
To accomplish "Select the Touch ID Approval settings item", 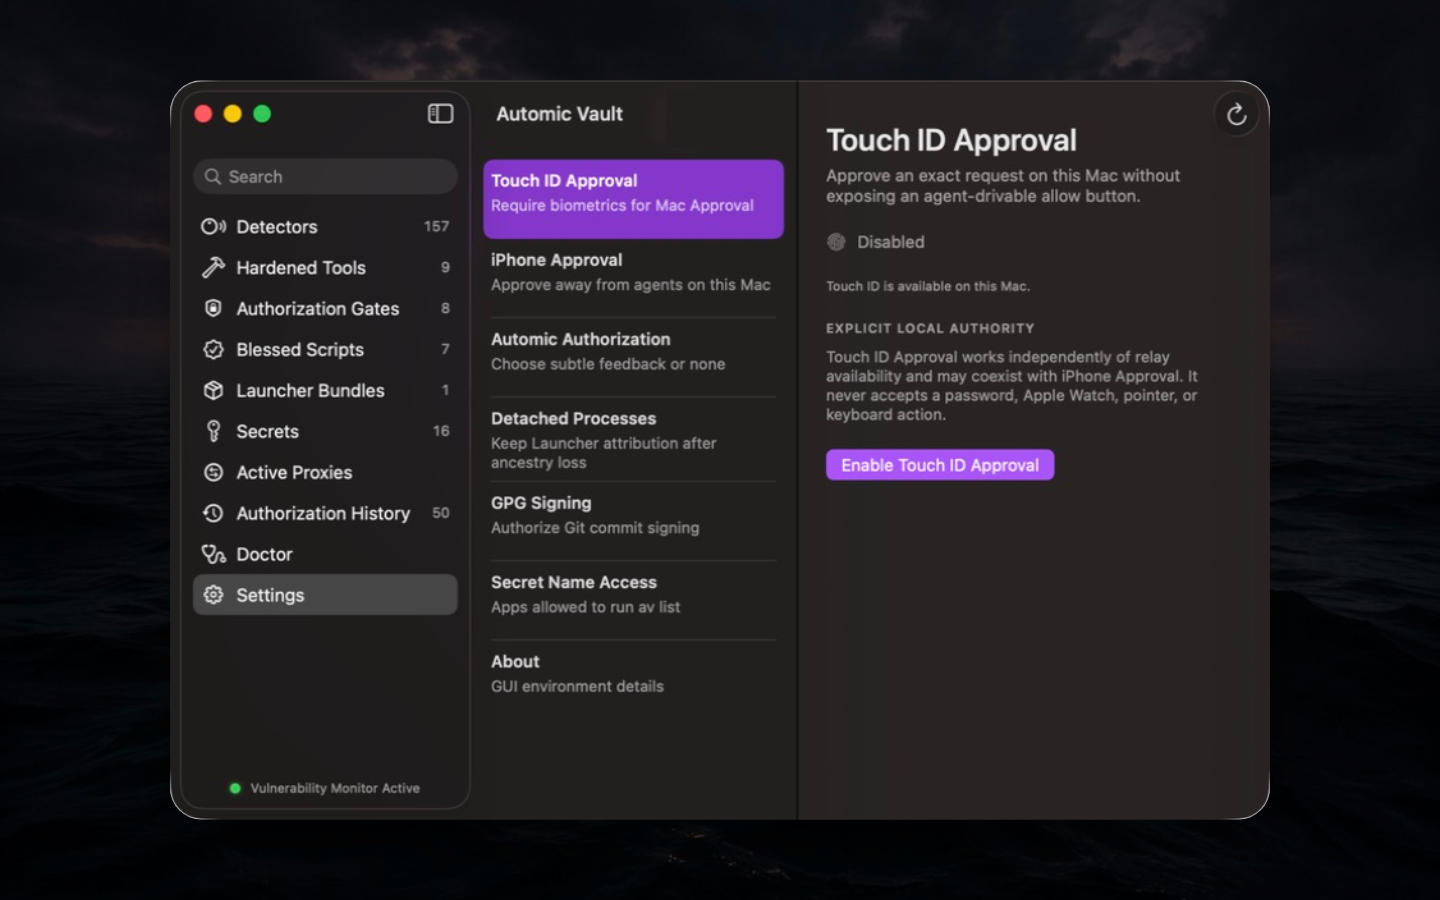I will point(633,199).
